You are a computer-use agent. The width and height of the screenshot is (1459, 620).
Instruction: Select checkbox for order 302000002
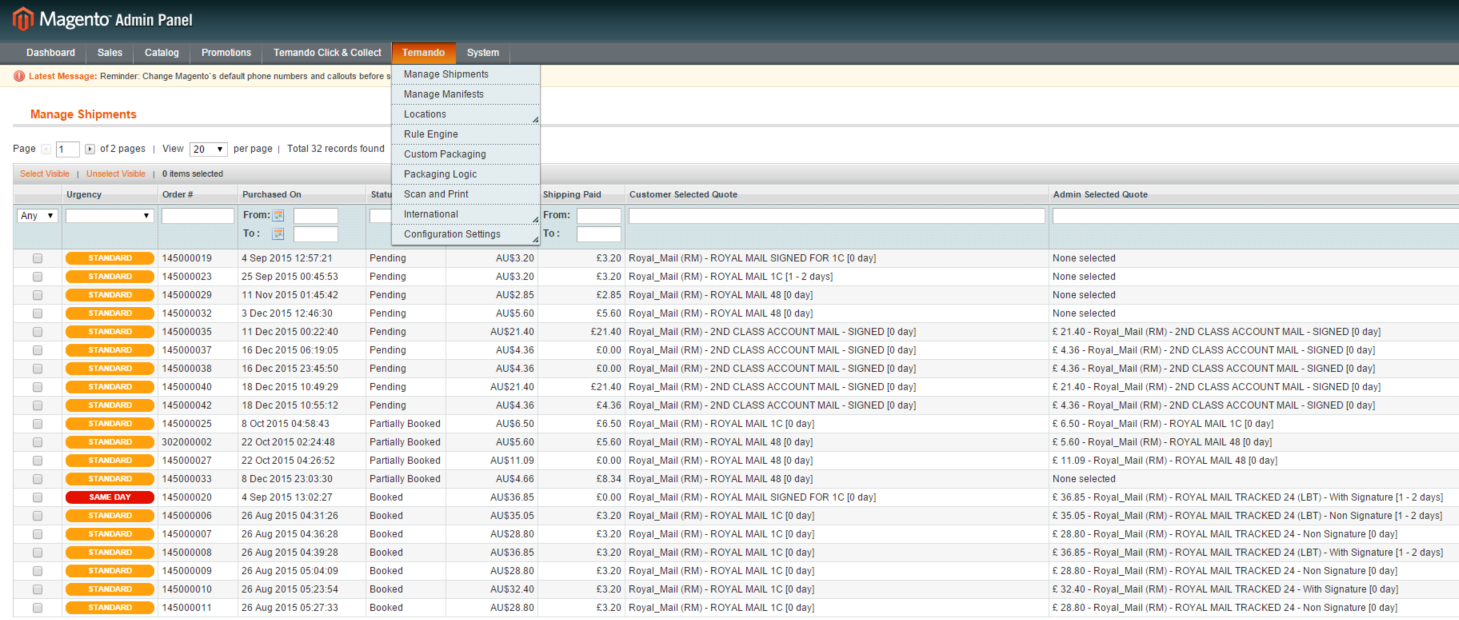[38, 442]
